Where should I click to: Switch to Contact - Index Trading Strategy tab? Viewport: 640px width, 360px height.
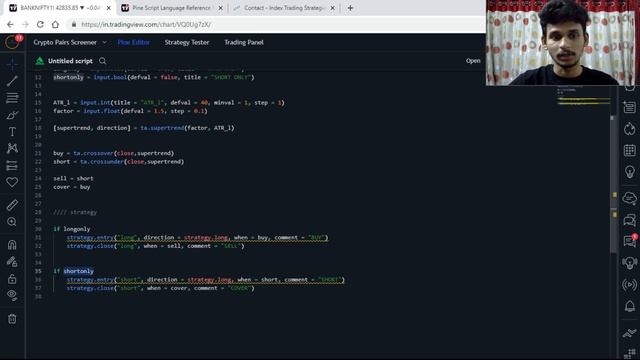(284, 8)
